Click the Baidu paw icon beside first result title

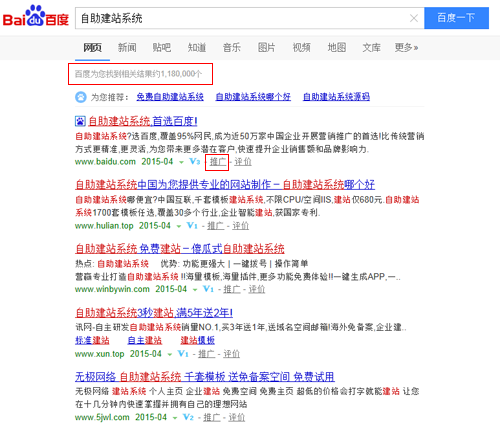[x=80, y=121]
